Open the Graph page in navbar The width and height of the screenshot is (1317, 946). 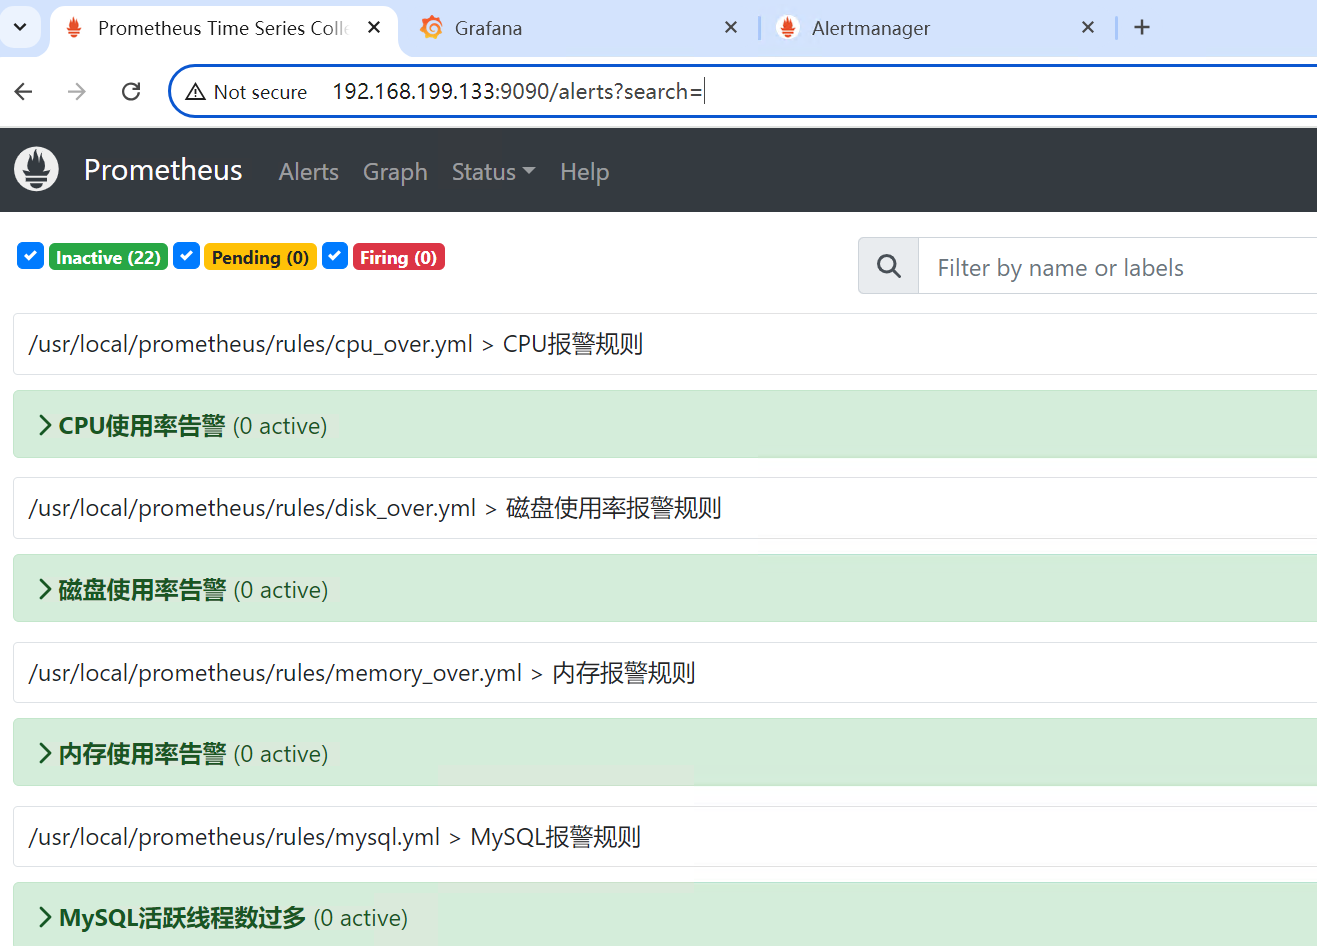395,172
